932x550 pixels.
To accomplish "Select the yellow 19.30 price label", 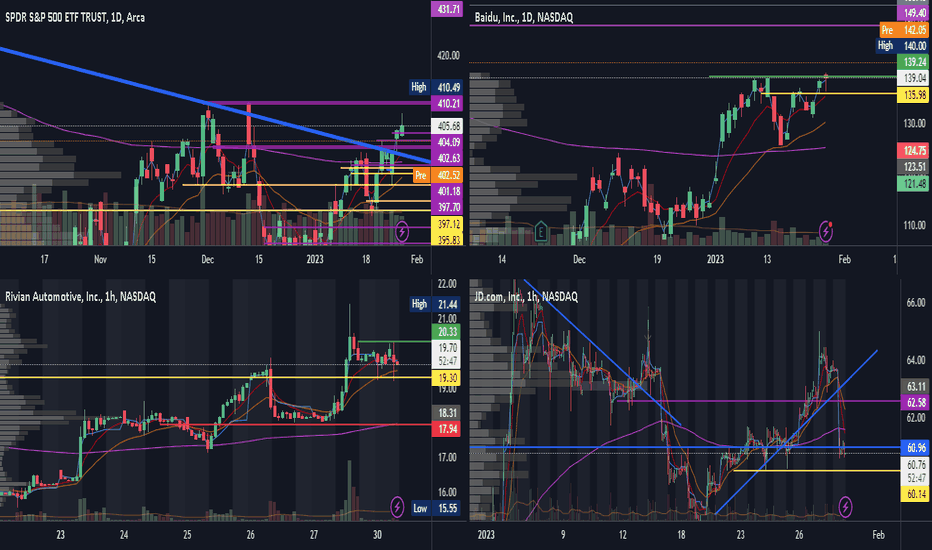I will 447,378.
